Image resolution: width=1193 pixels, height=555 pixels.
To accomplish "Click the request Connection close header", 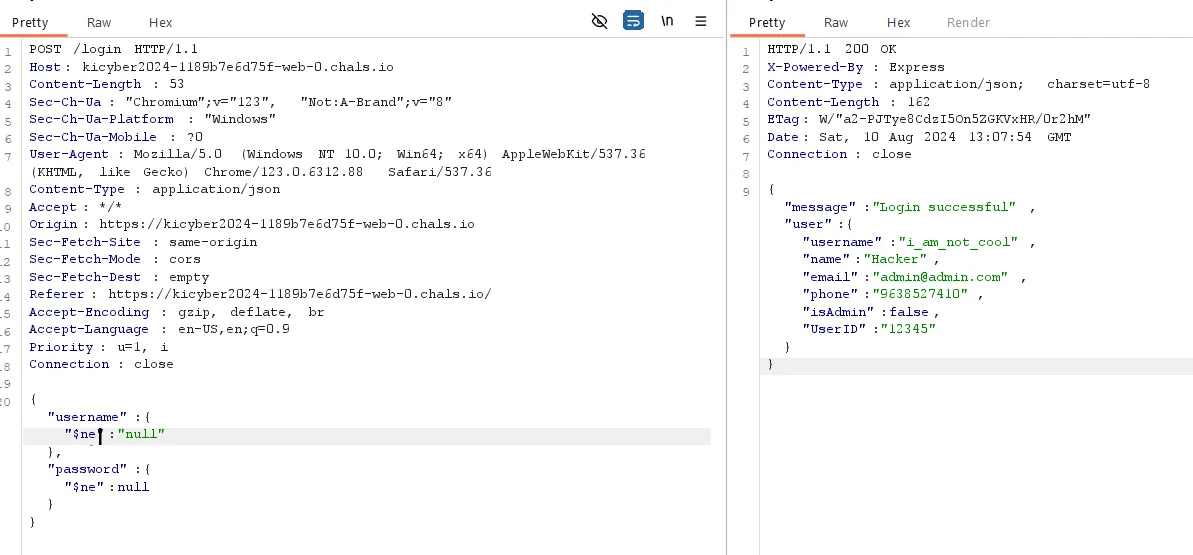I will (101, 365).
